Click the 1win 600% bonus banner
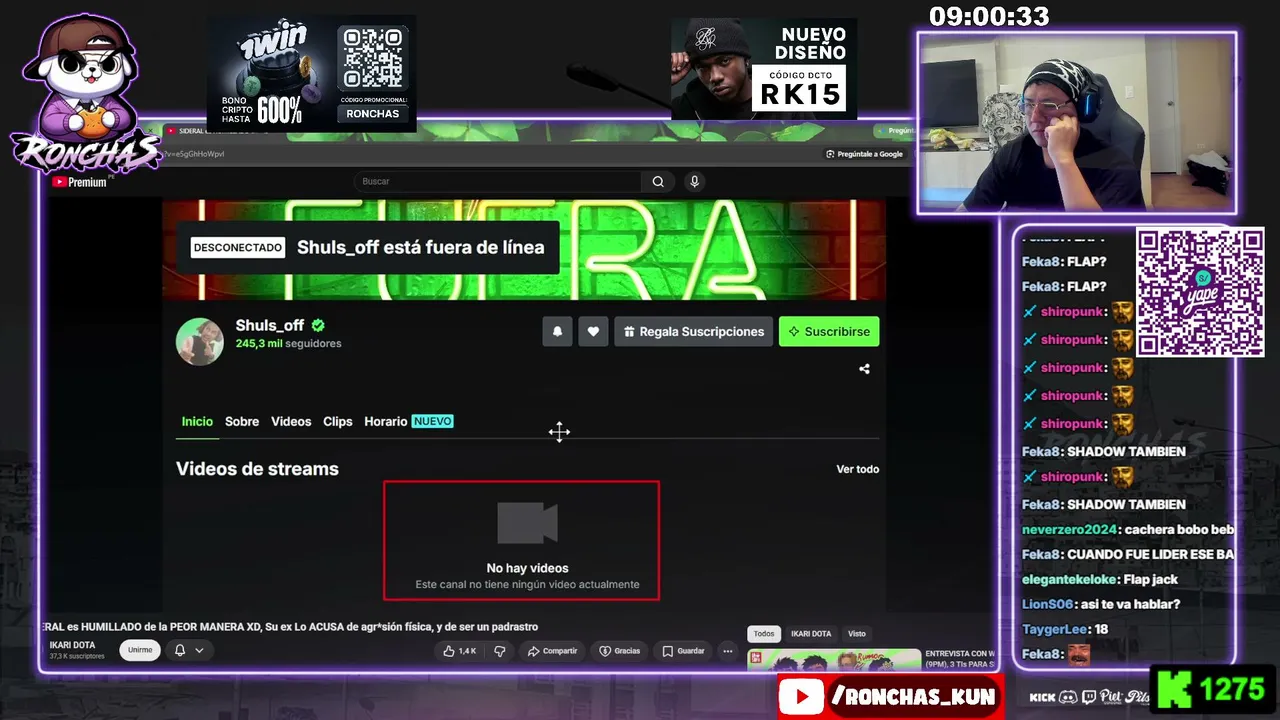This screenshot has width=1280, height=720. (311, 74)
